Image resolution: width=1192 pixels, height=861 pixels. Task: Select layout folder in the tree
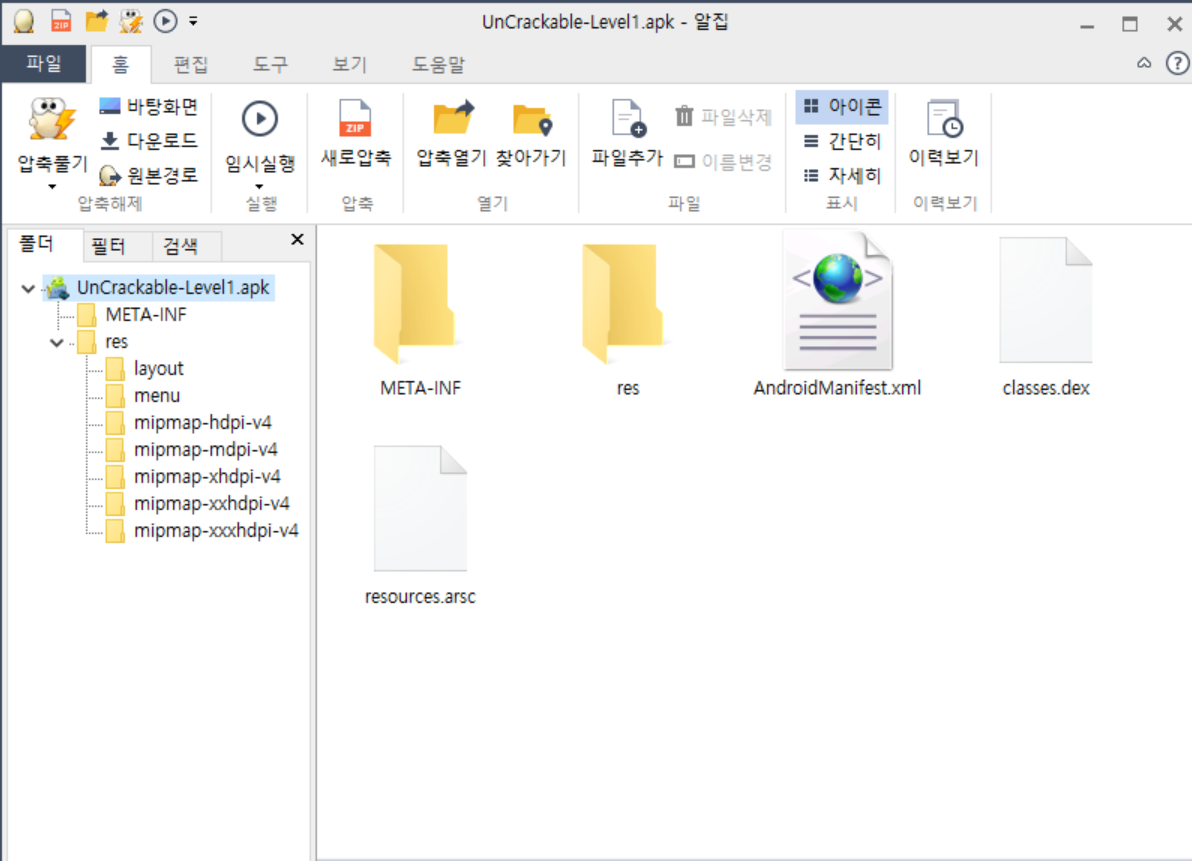(x=159, y=369)
